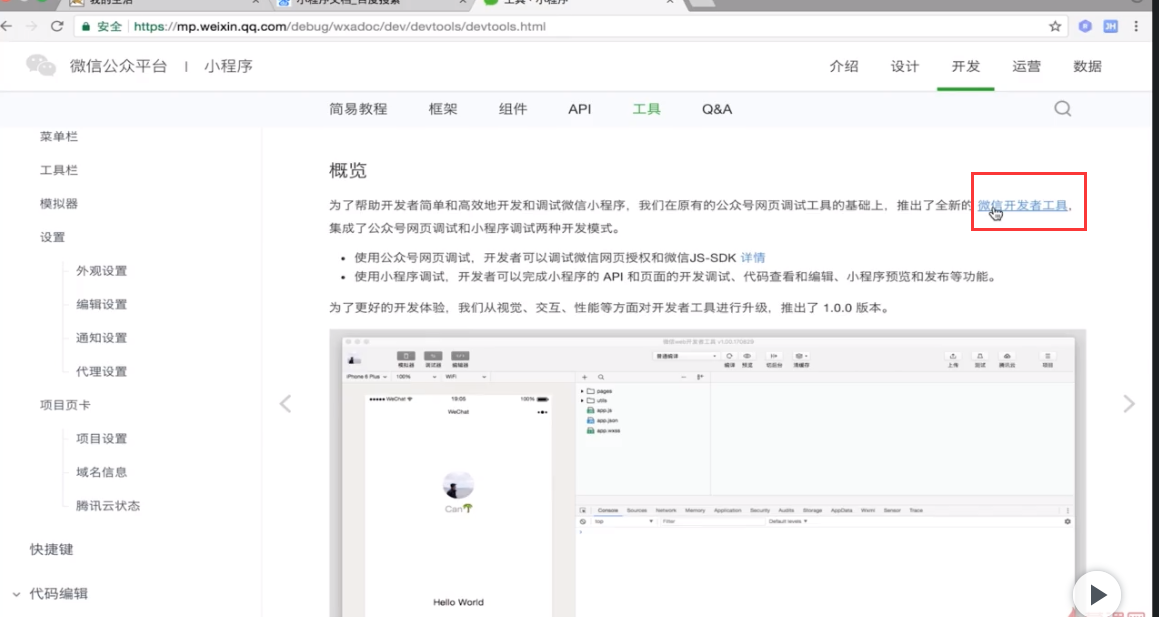The width and height of the screenshot is (1159, 617).
Task: Open 工具栏 in the sidebar
Action: tap(59, 170)
